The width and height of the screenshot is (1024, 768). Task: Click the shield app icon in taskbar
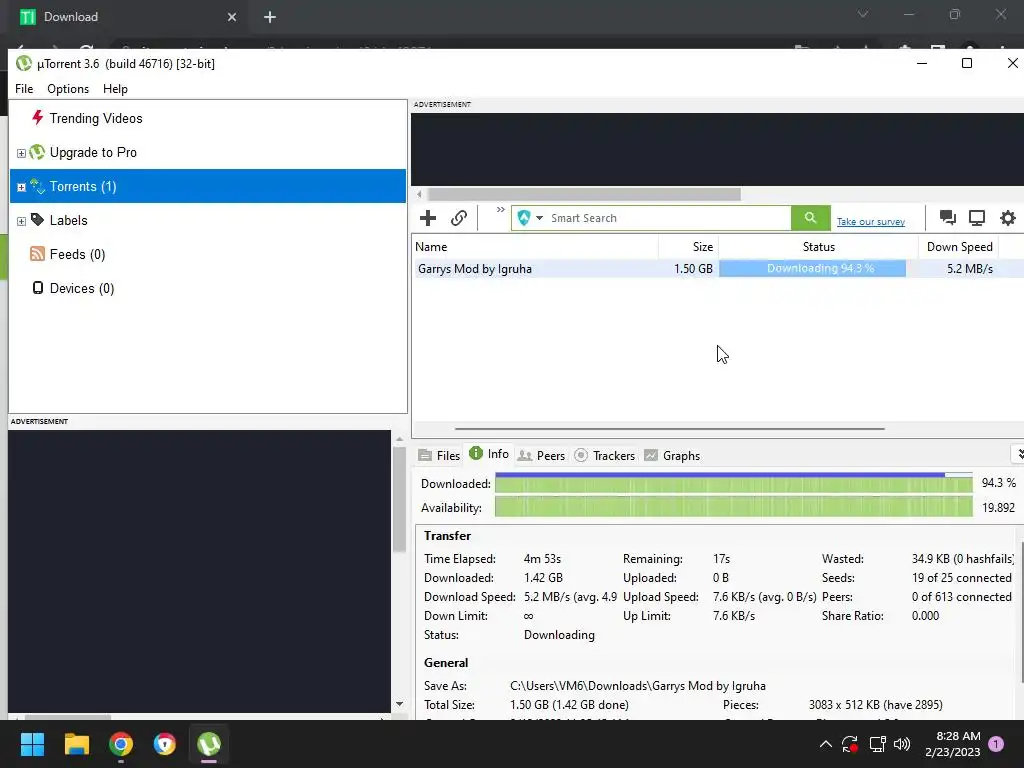pyautogui.click(x=165, y=744)
